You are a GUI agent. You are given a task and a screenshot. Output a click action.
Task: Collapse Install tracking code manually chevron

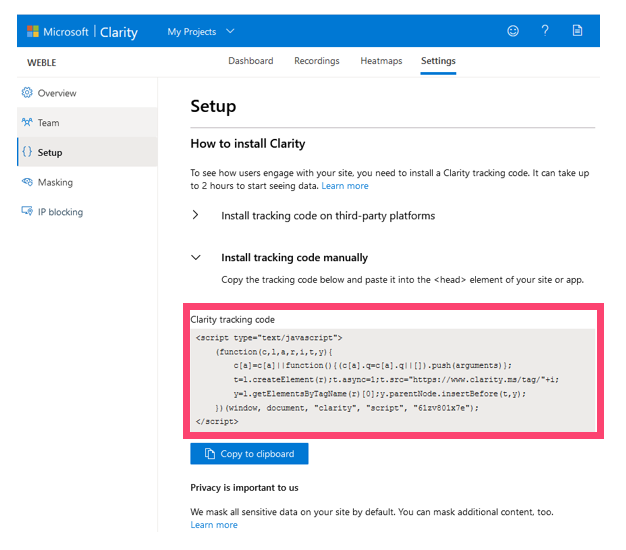coord(196,258)
